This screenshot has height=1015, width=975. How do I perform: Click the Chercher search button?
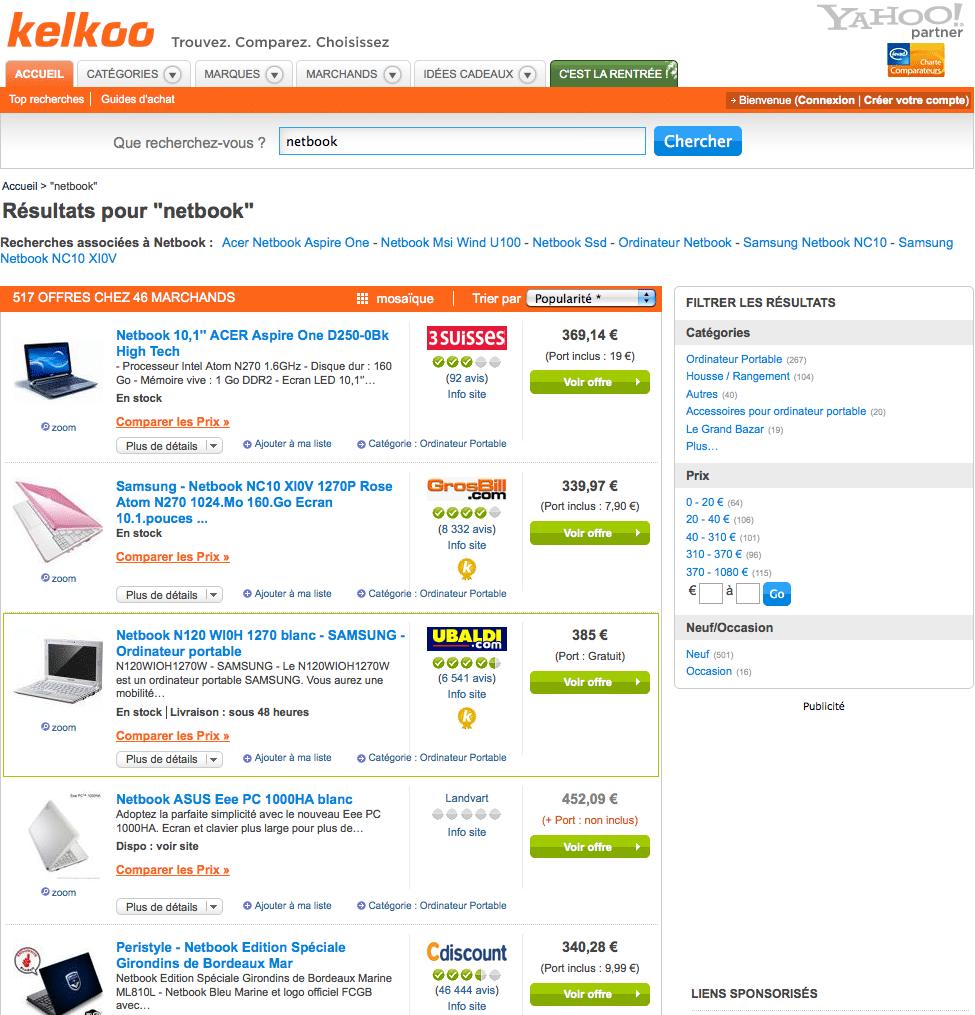tap(698, 141)
